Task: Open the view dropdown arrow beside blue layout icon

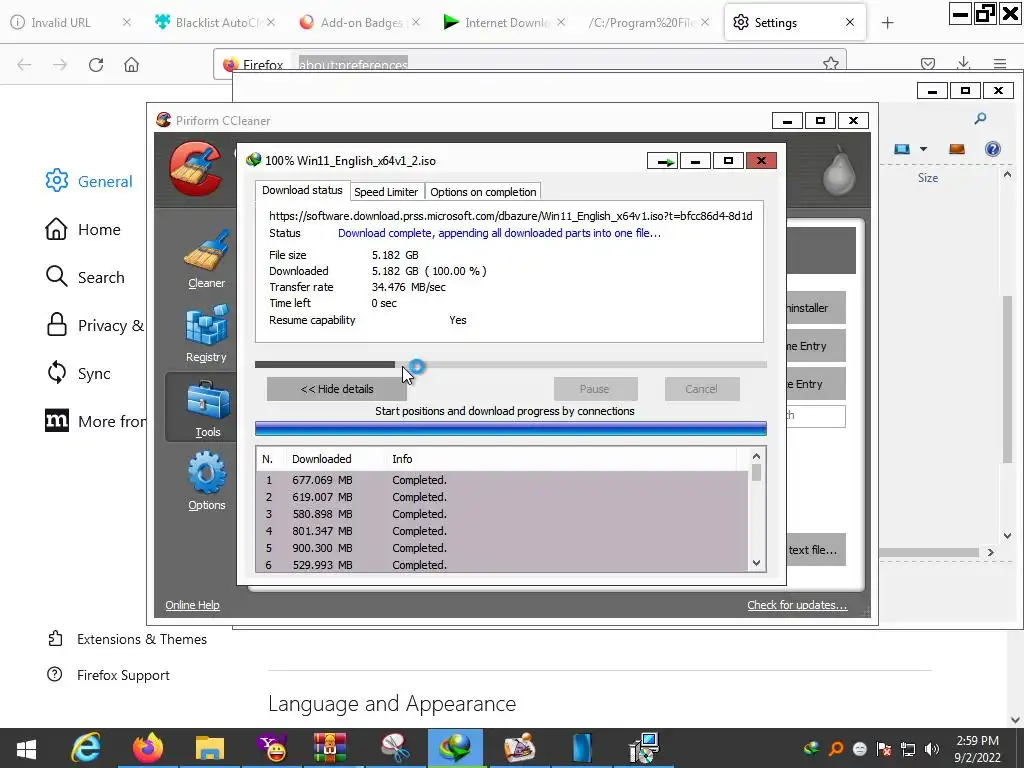Action: tap(923, 149)
